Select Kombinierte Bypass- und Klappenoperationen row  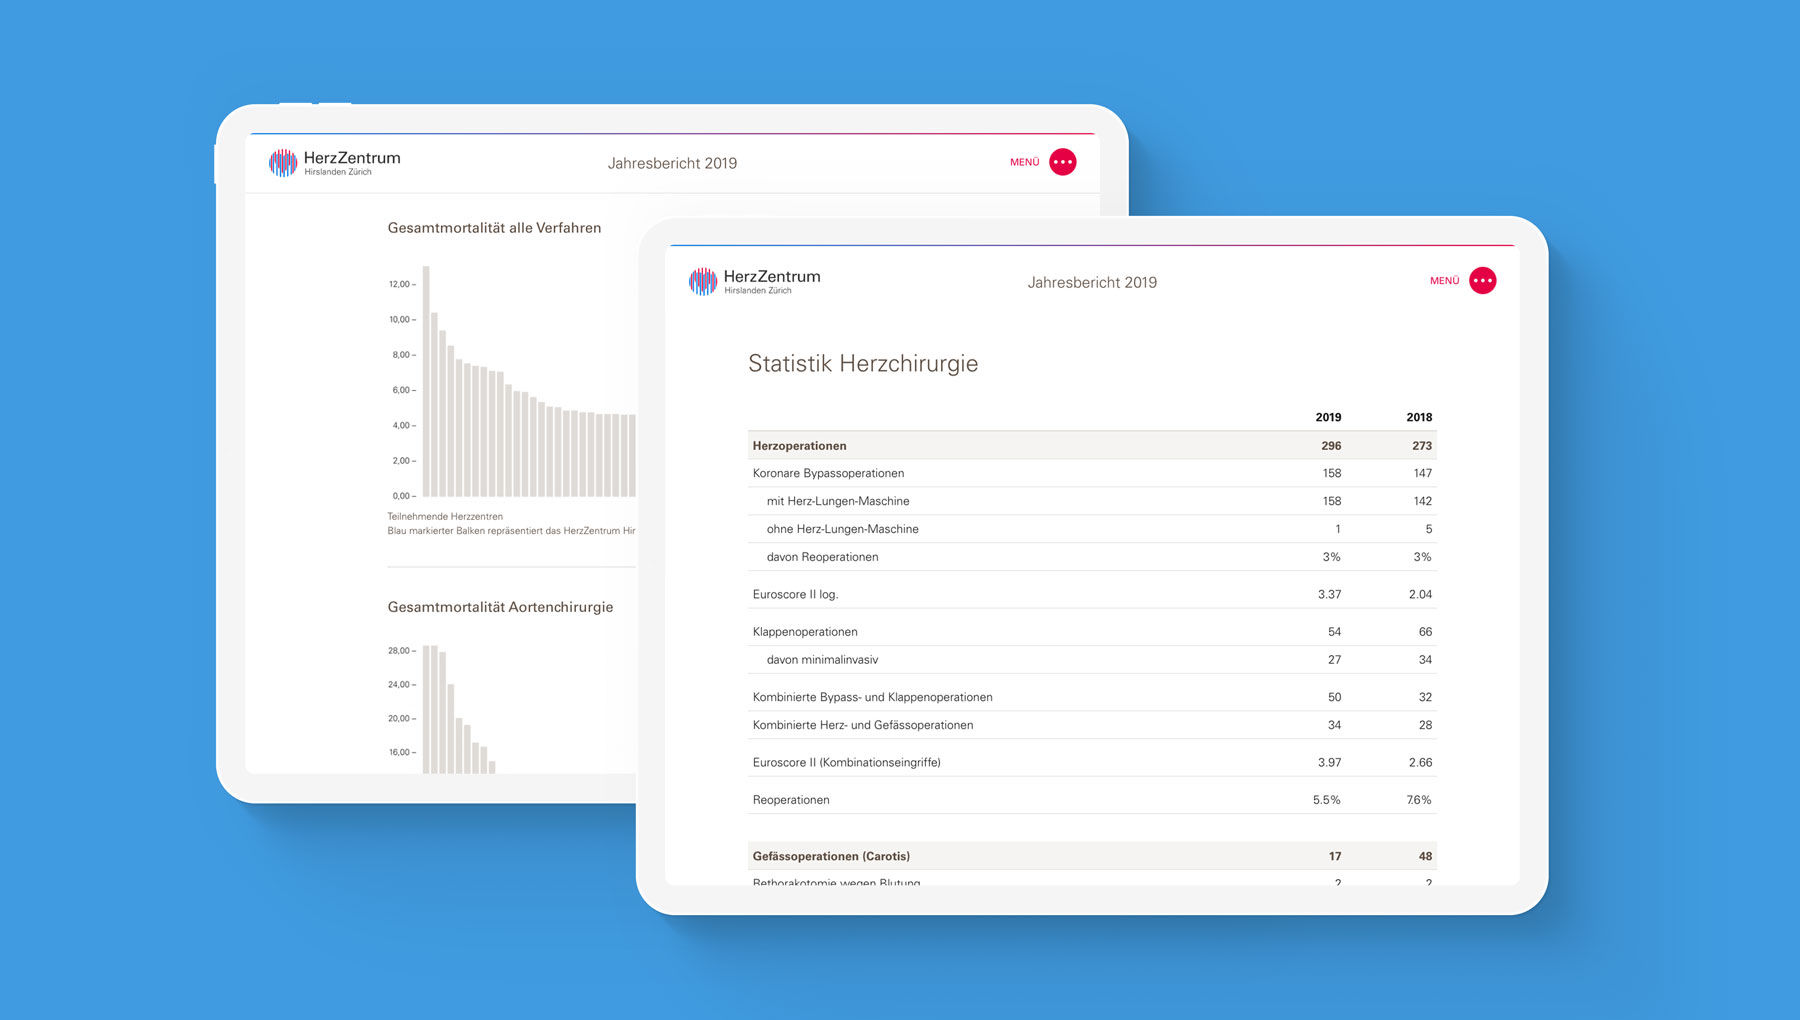point(1092,697)
